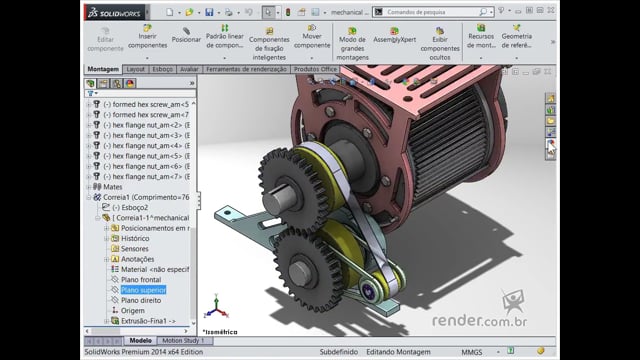Select Plano frontal in the tree

(x=141, y=280)
